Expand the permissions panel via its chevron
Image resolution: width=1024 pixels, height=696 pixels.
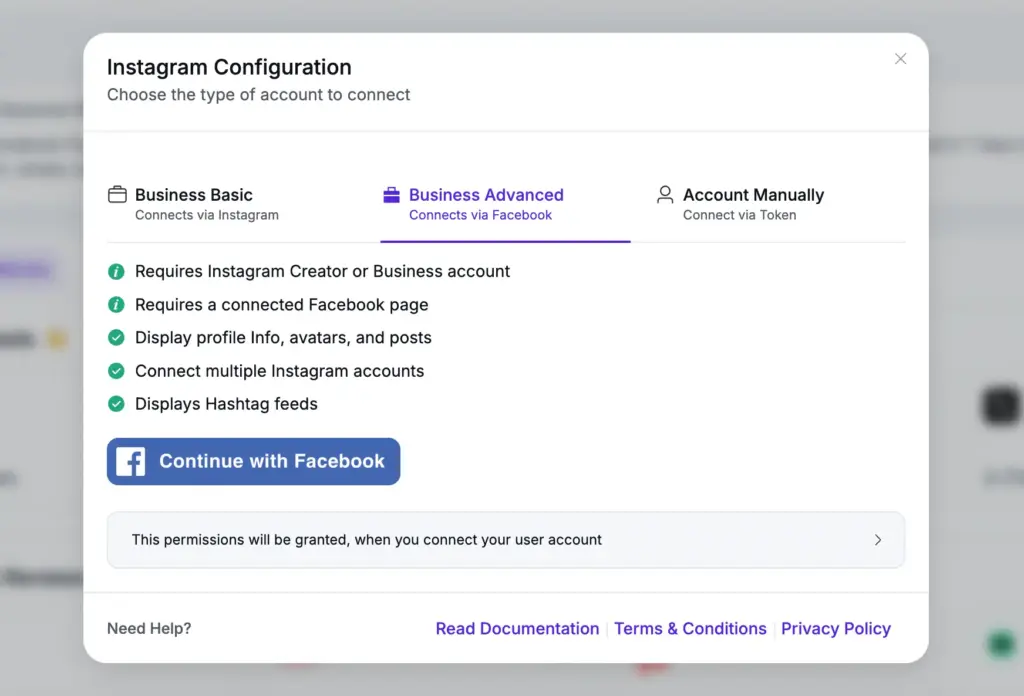(x=878, y=539)
